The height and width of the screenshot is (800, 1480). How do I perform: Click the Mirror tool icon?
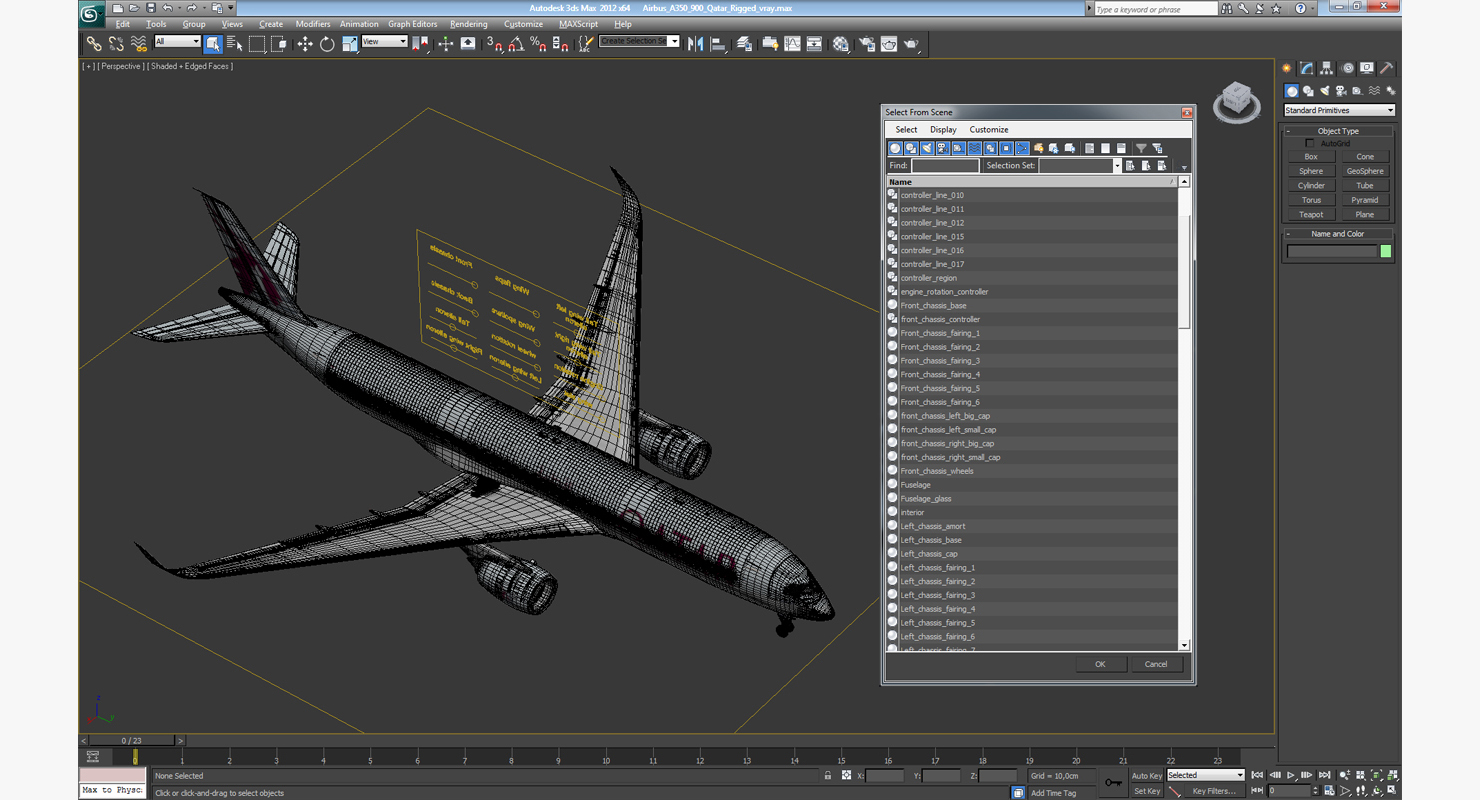(x=695, y=44)
